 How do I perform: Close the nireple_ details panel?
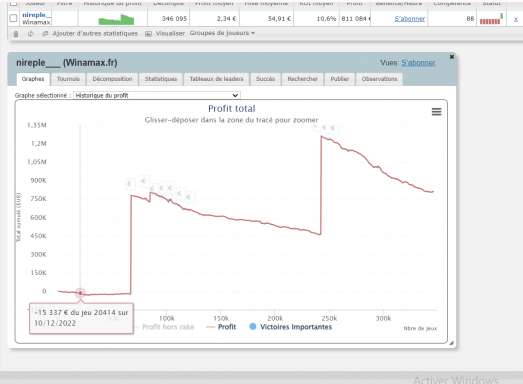pyautogui.click(x=452, y=57)
